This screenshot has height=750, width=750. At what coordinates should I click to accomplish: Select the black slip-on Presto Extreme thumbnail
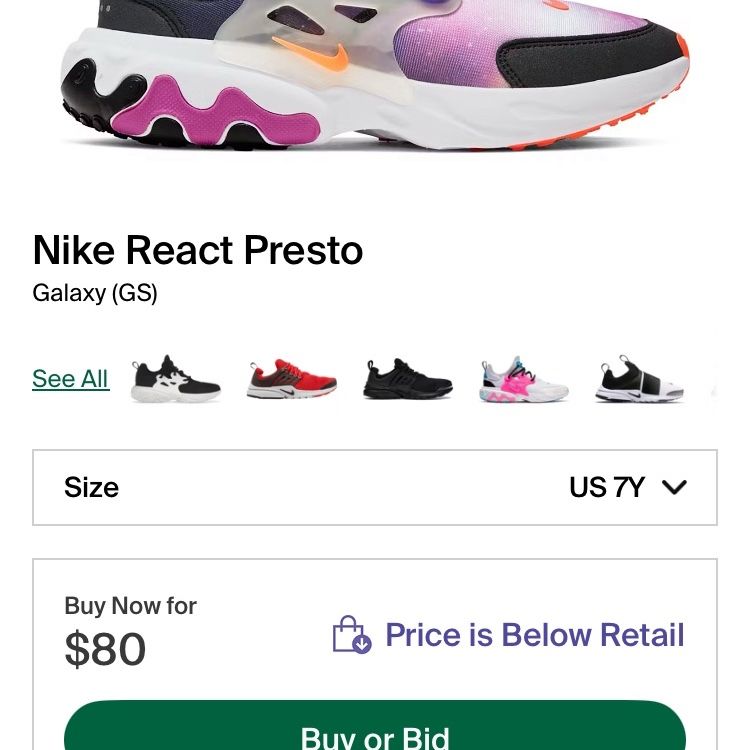(x=640, y=379)
